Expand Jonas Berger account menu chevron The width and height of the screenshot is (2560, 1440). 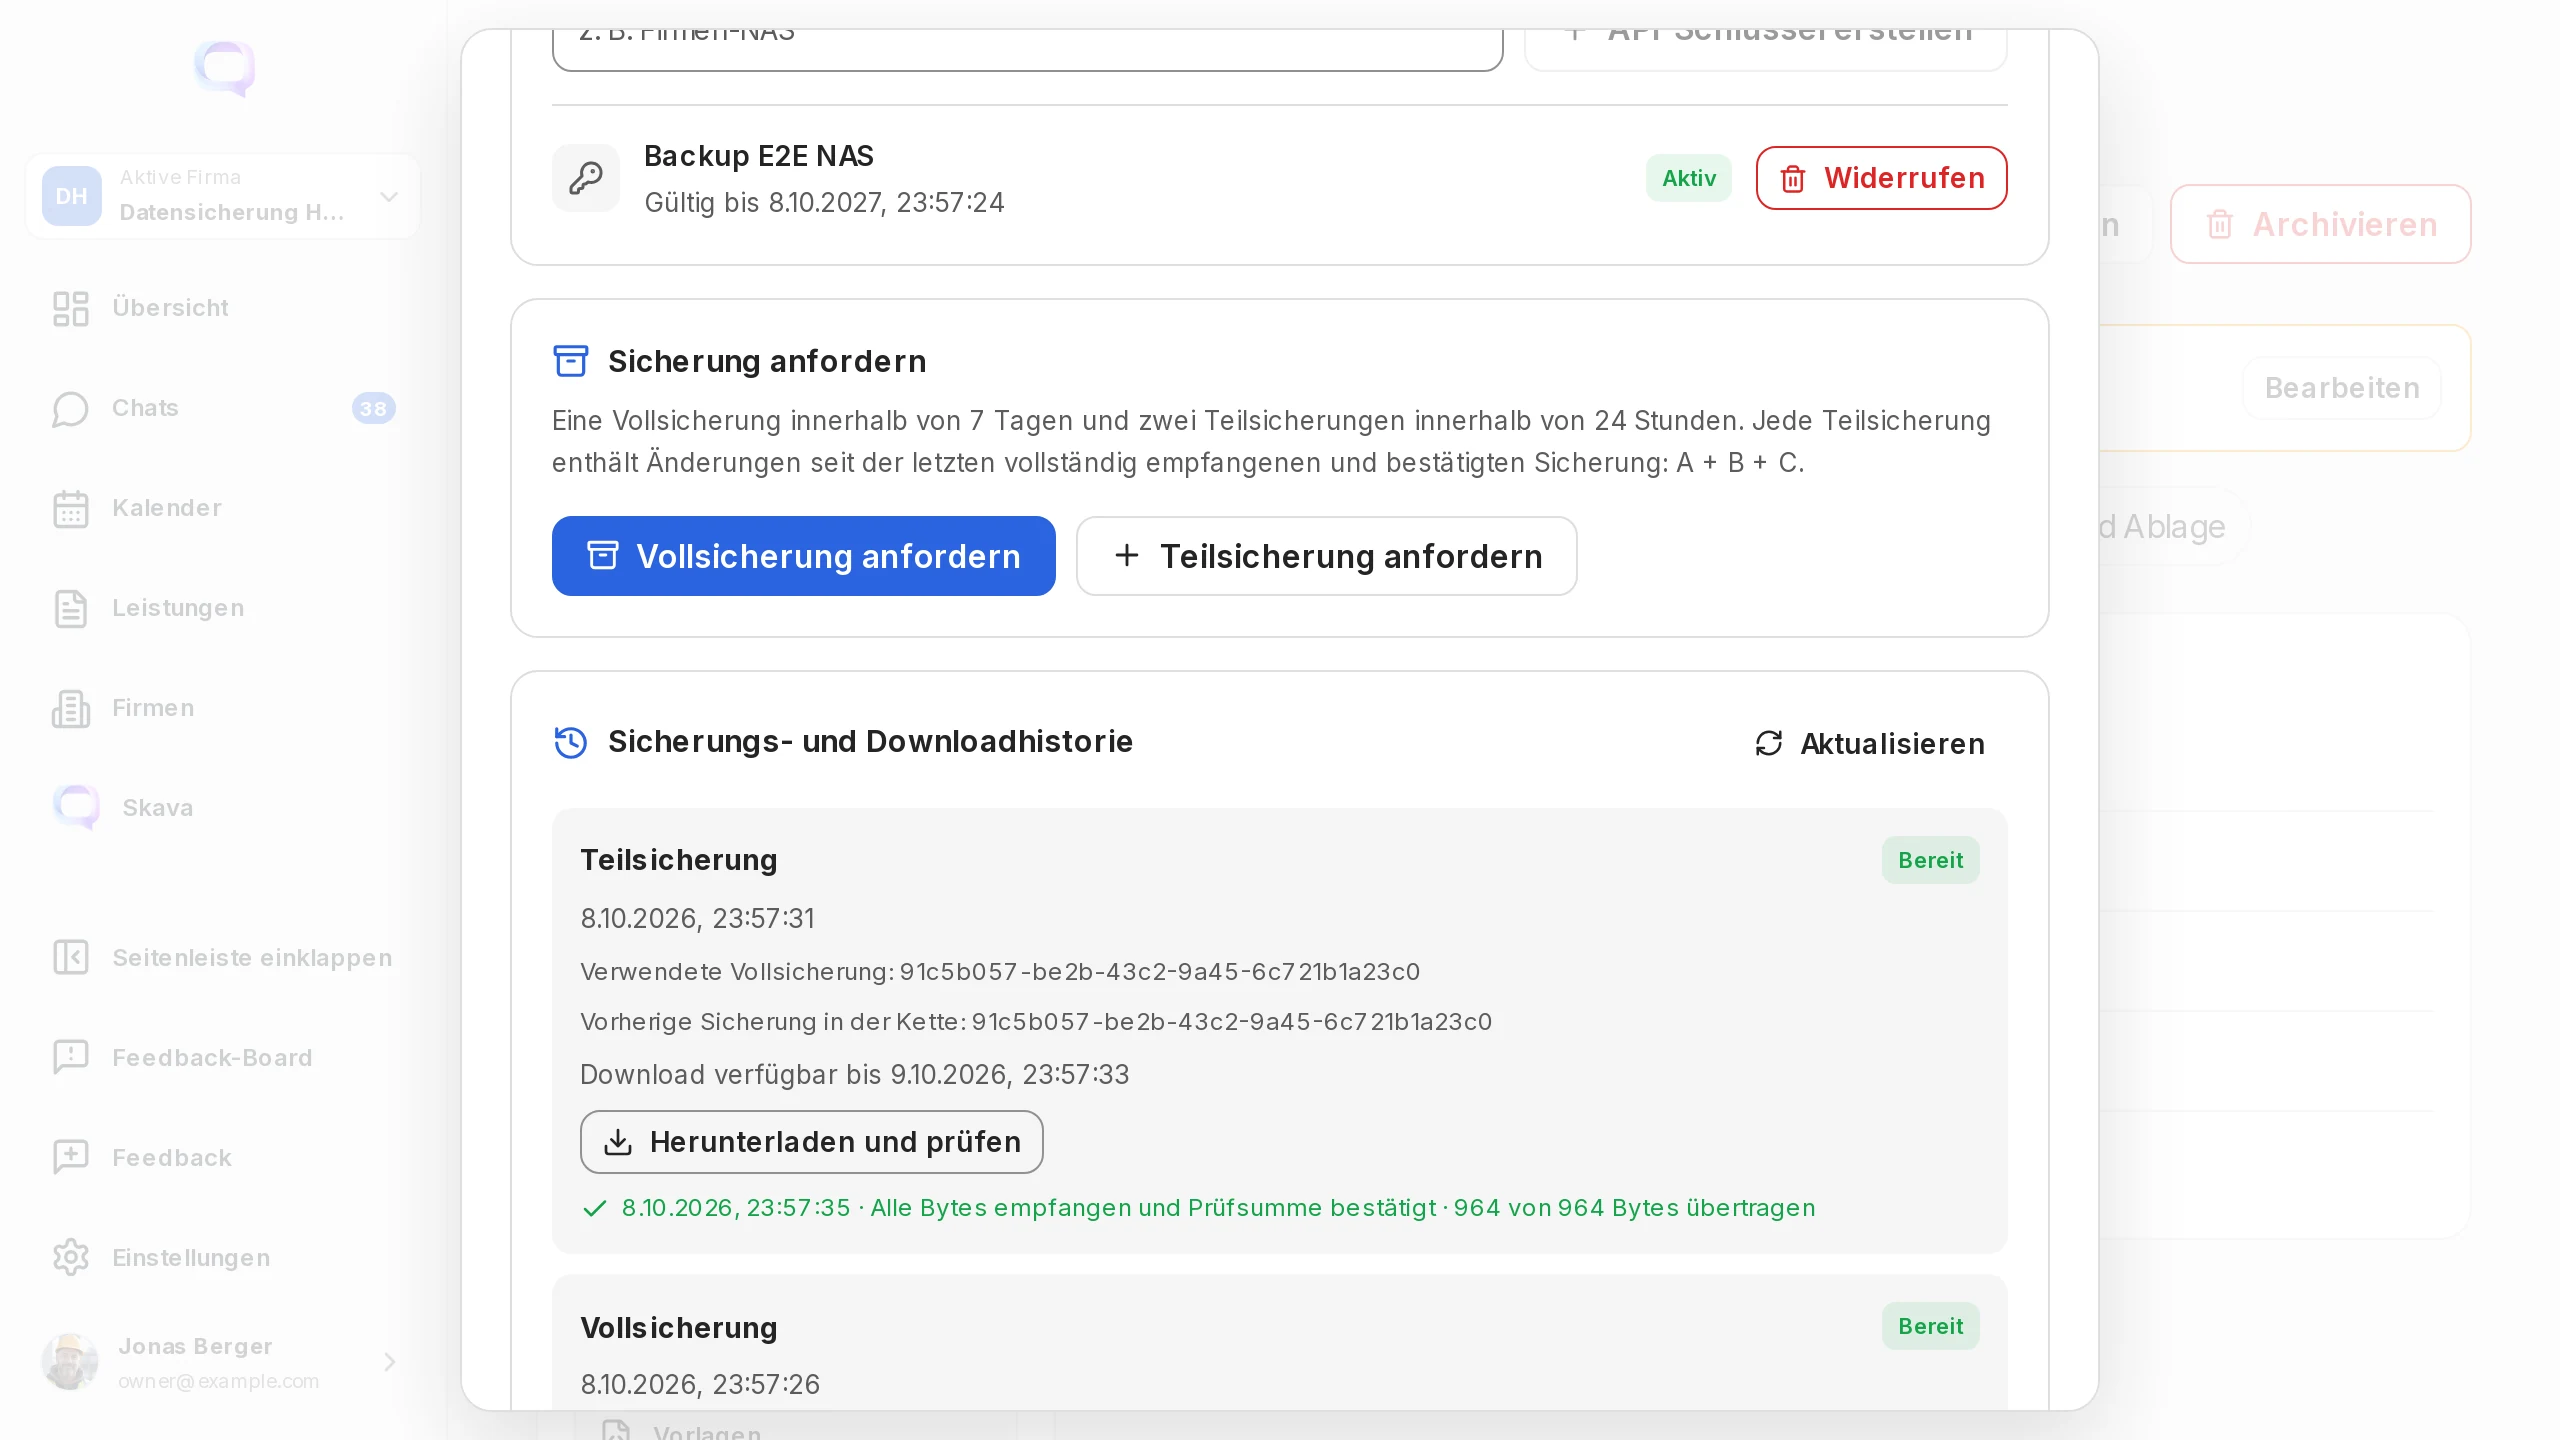pos(390,1362)
